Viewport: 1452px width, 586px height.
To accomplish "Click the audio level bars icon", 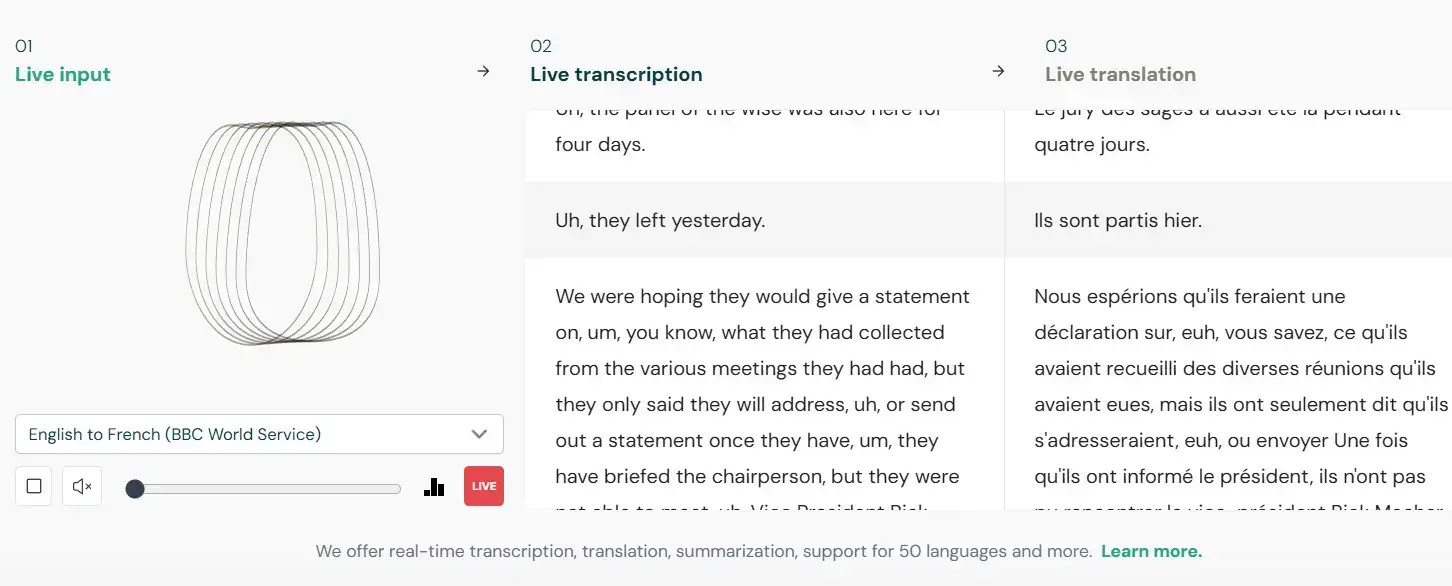I will point(434,487).
